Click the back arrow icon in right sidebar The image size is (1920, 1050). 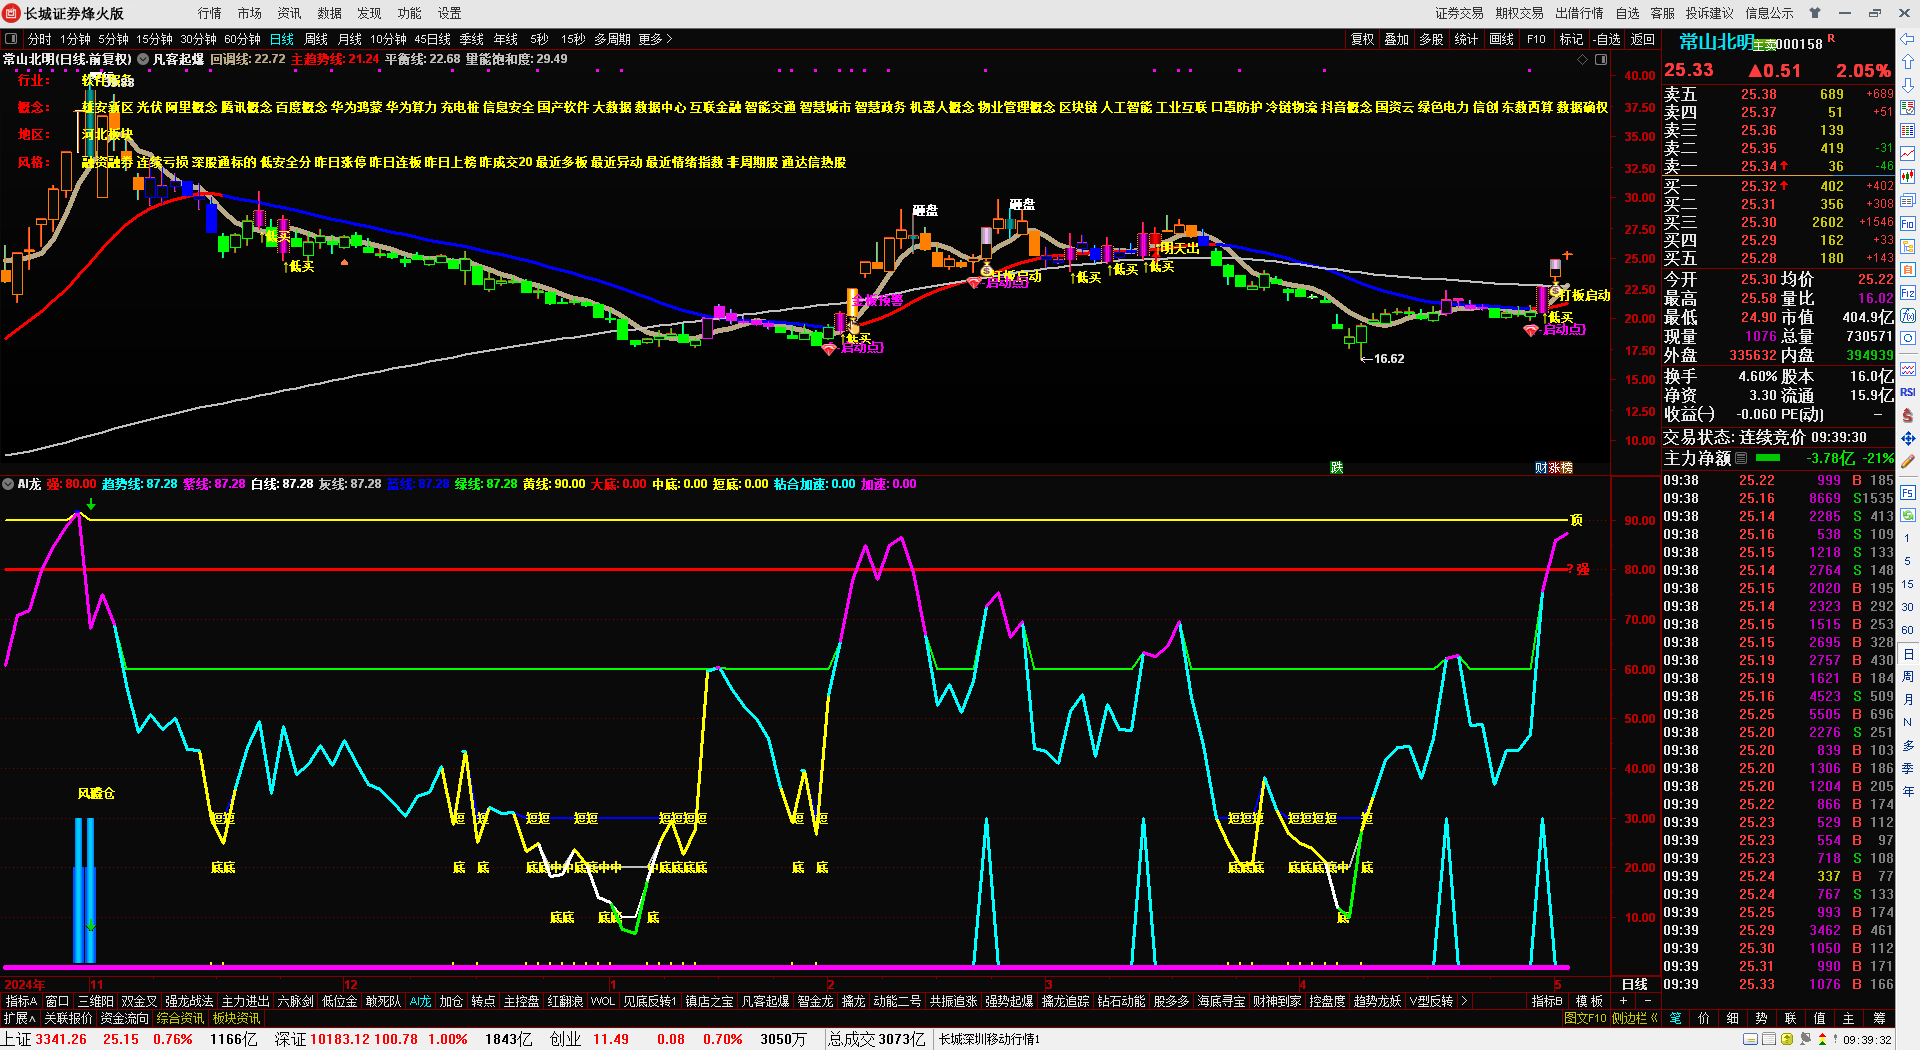pyautogui.click(x=1908, y=39)
